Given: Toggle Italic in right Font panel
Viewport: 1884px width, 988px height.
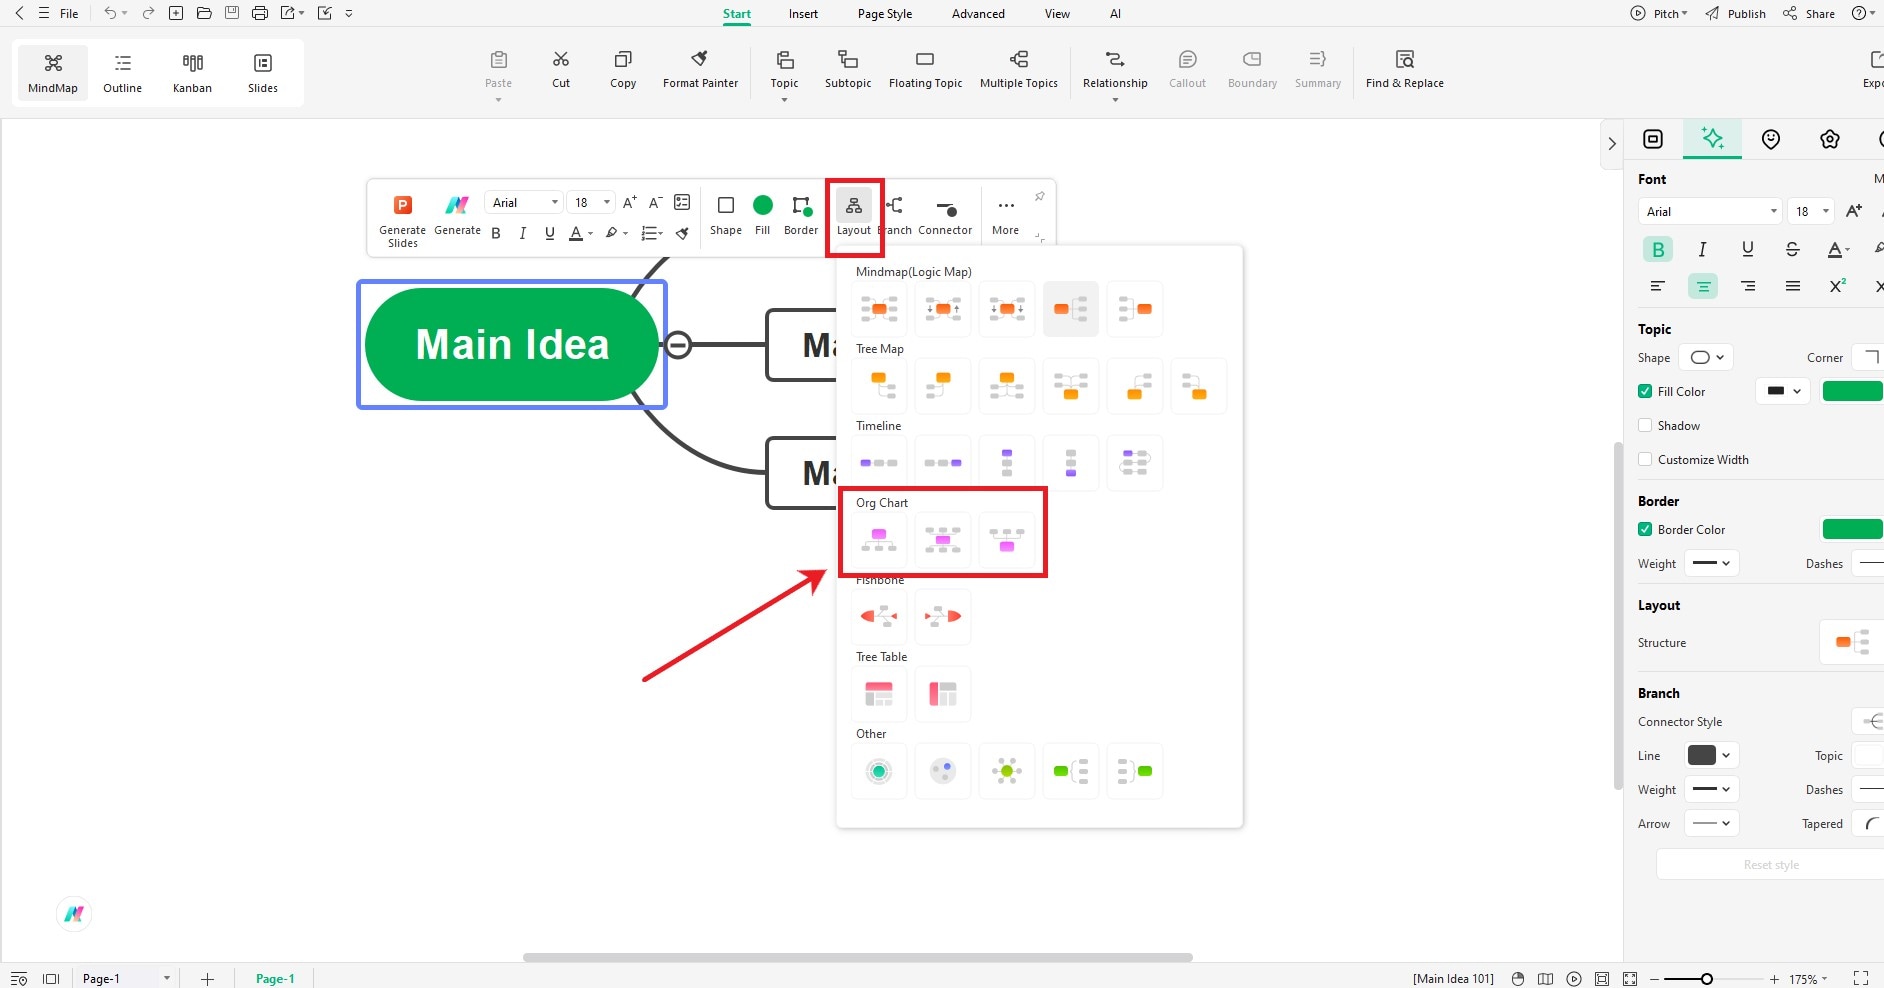Looking at the screenshot, I should point(1702,249).
